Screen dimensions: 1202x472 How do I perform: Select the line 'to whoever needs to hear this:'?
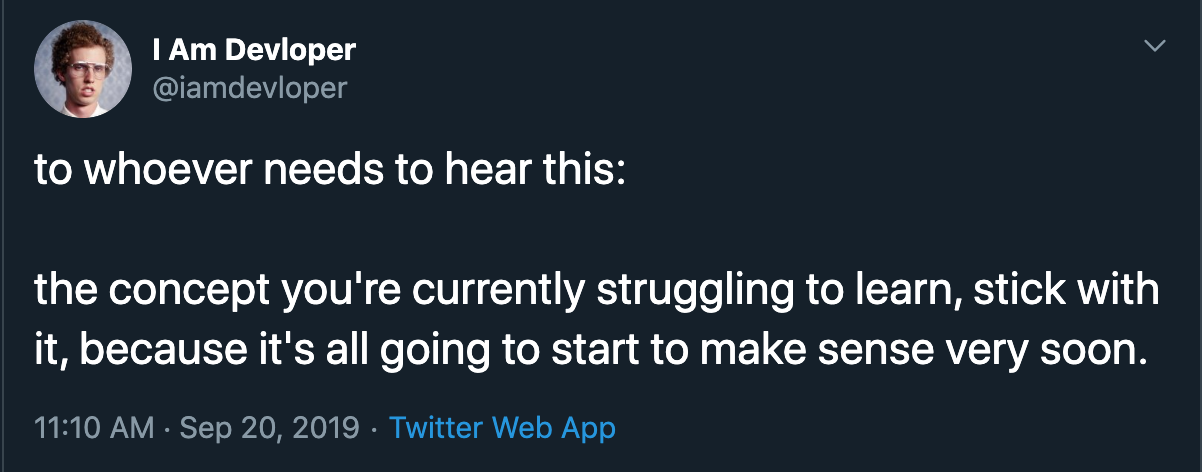click(330, 169)
